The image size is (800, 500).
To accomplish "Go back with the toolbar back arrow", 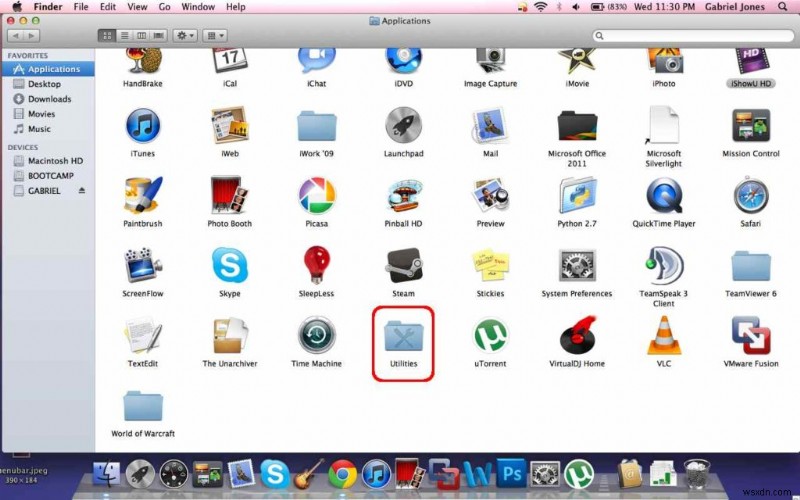I will [x=15, y=36].
